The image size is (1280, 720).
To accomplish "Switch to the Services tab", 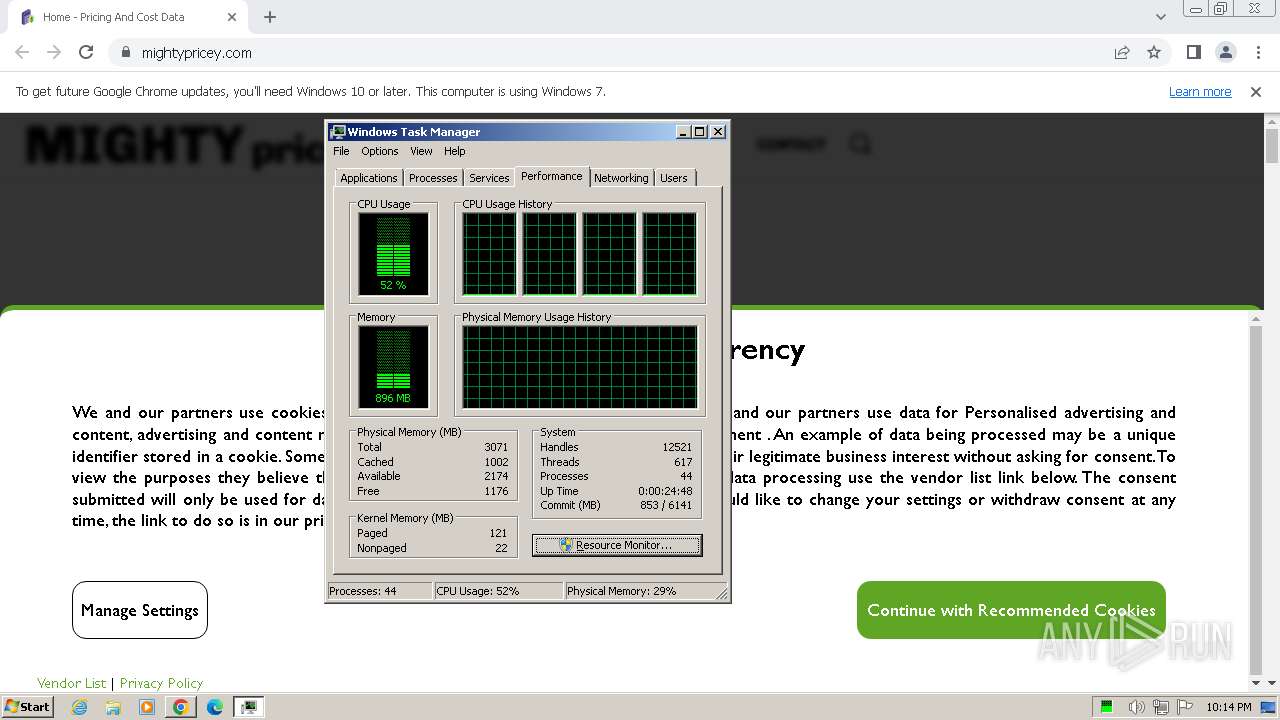I will tap(489, 178).
